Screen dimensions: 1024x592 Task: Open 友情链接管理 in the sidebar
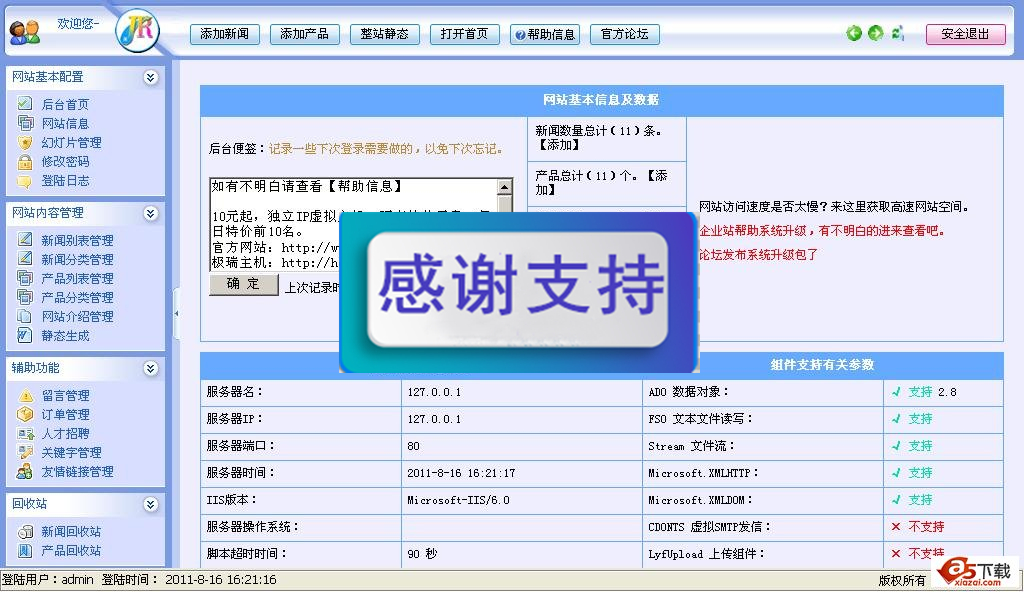77,471
